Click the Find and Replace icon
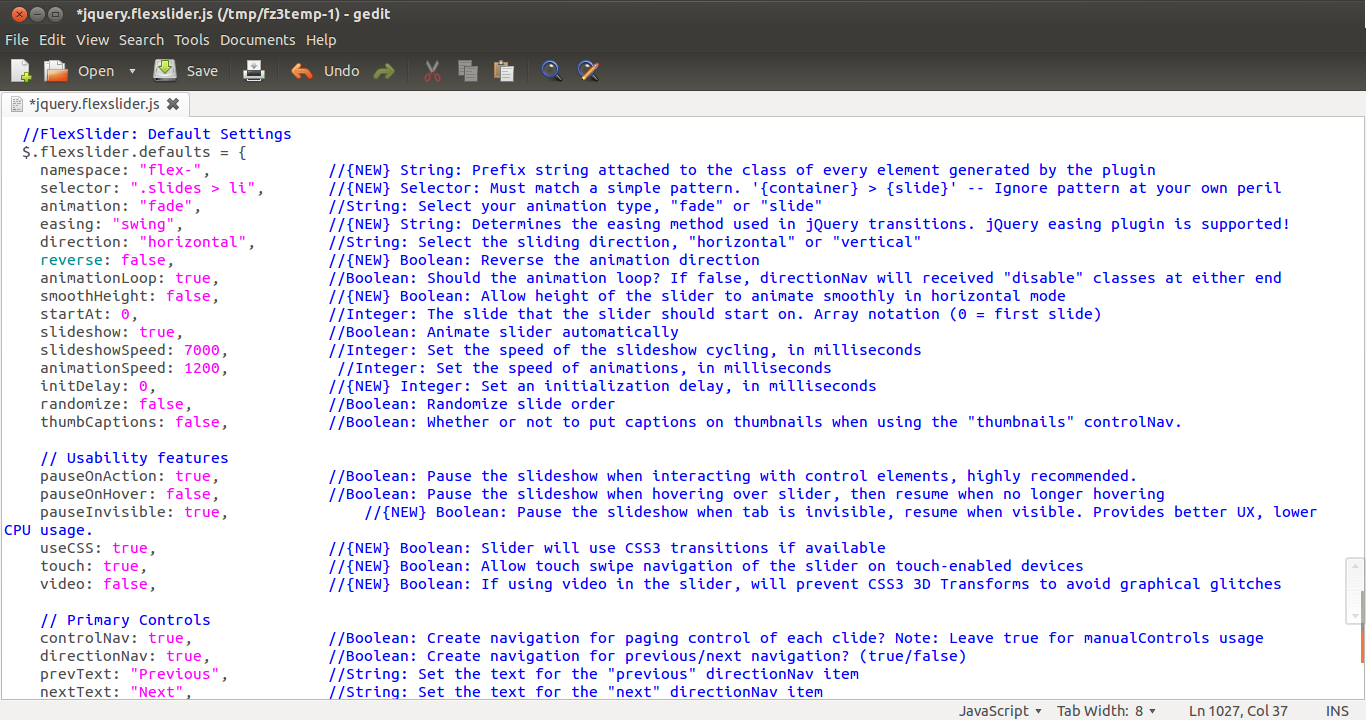Screen dimensions: 1366x720 (588, 71)
